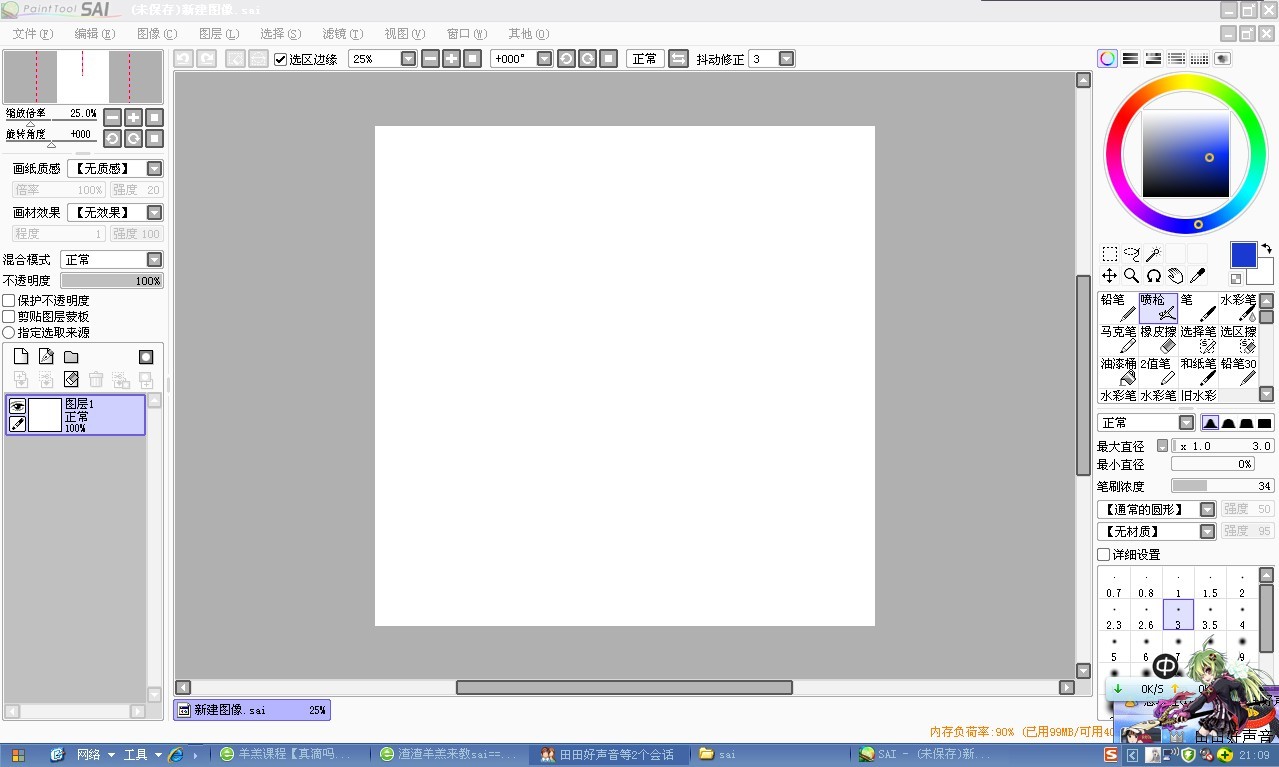Choose the rectangular selection tool
This screenshot has width=1279, height=767.
[x=1110, y=254]
